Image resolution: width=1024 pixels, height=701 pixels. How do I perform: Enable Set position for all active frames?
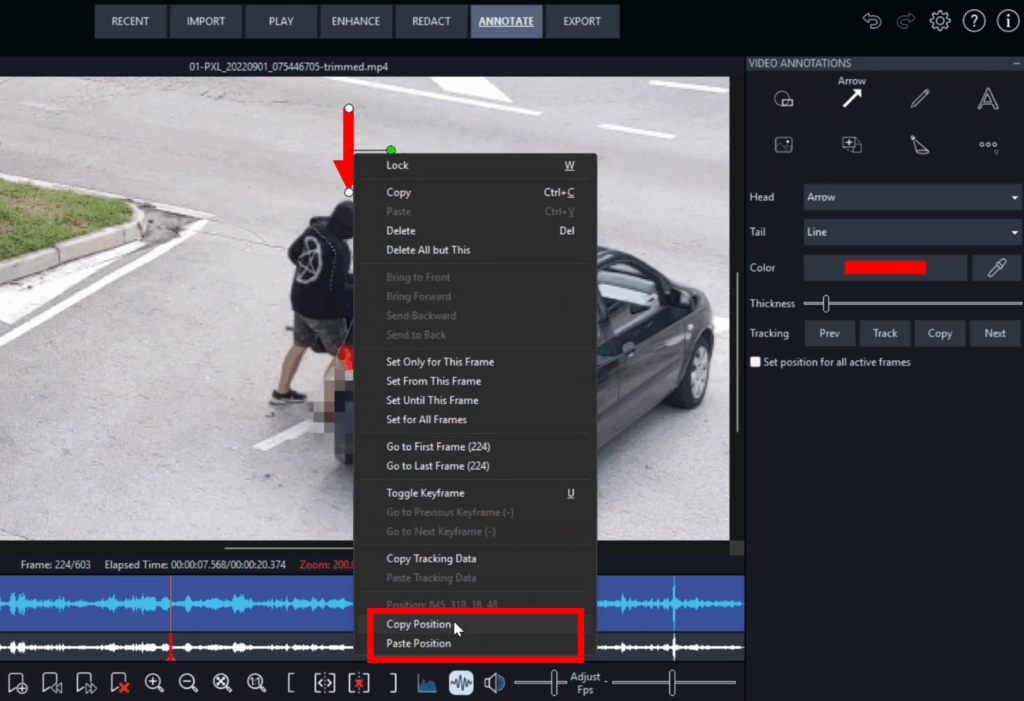point(756,362)
